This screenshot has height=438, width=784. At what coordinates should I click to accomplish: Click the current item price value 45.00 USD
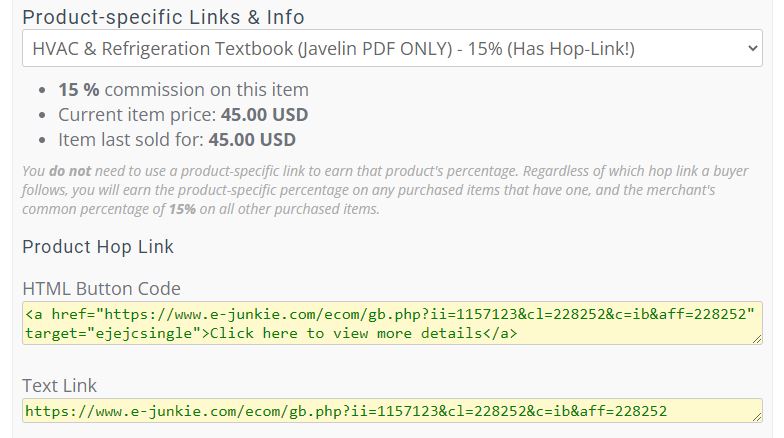pyautogui.click(x=264, y=114)
